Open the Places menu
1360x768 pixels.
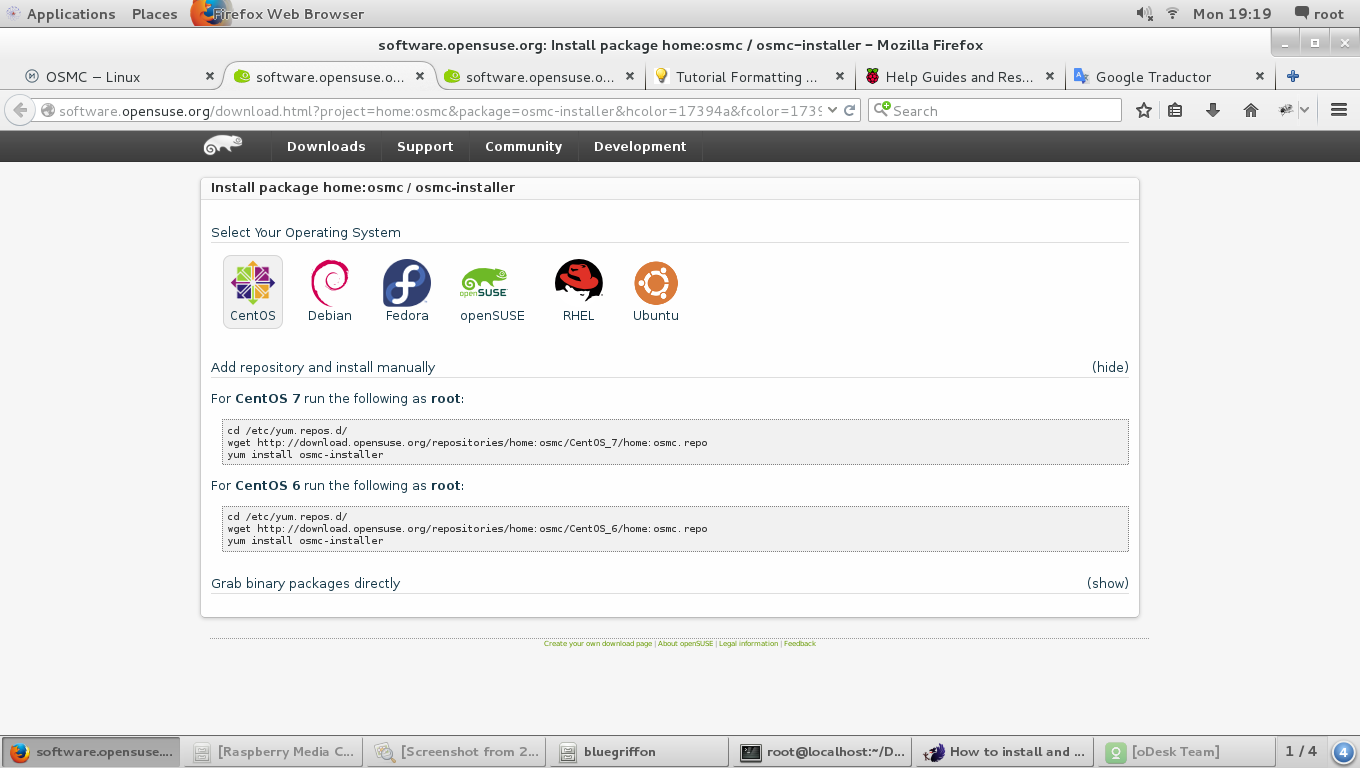154,13
